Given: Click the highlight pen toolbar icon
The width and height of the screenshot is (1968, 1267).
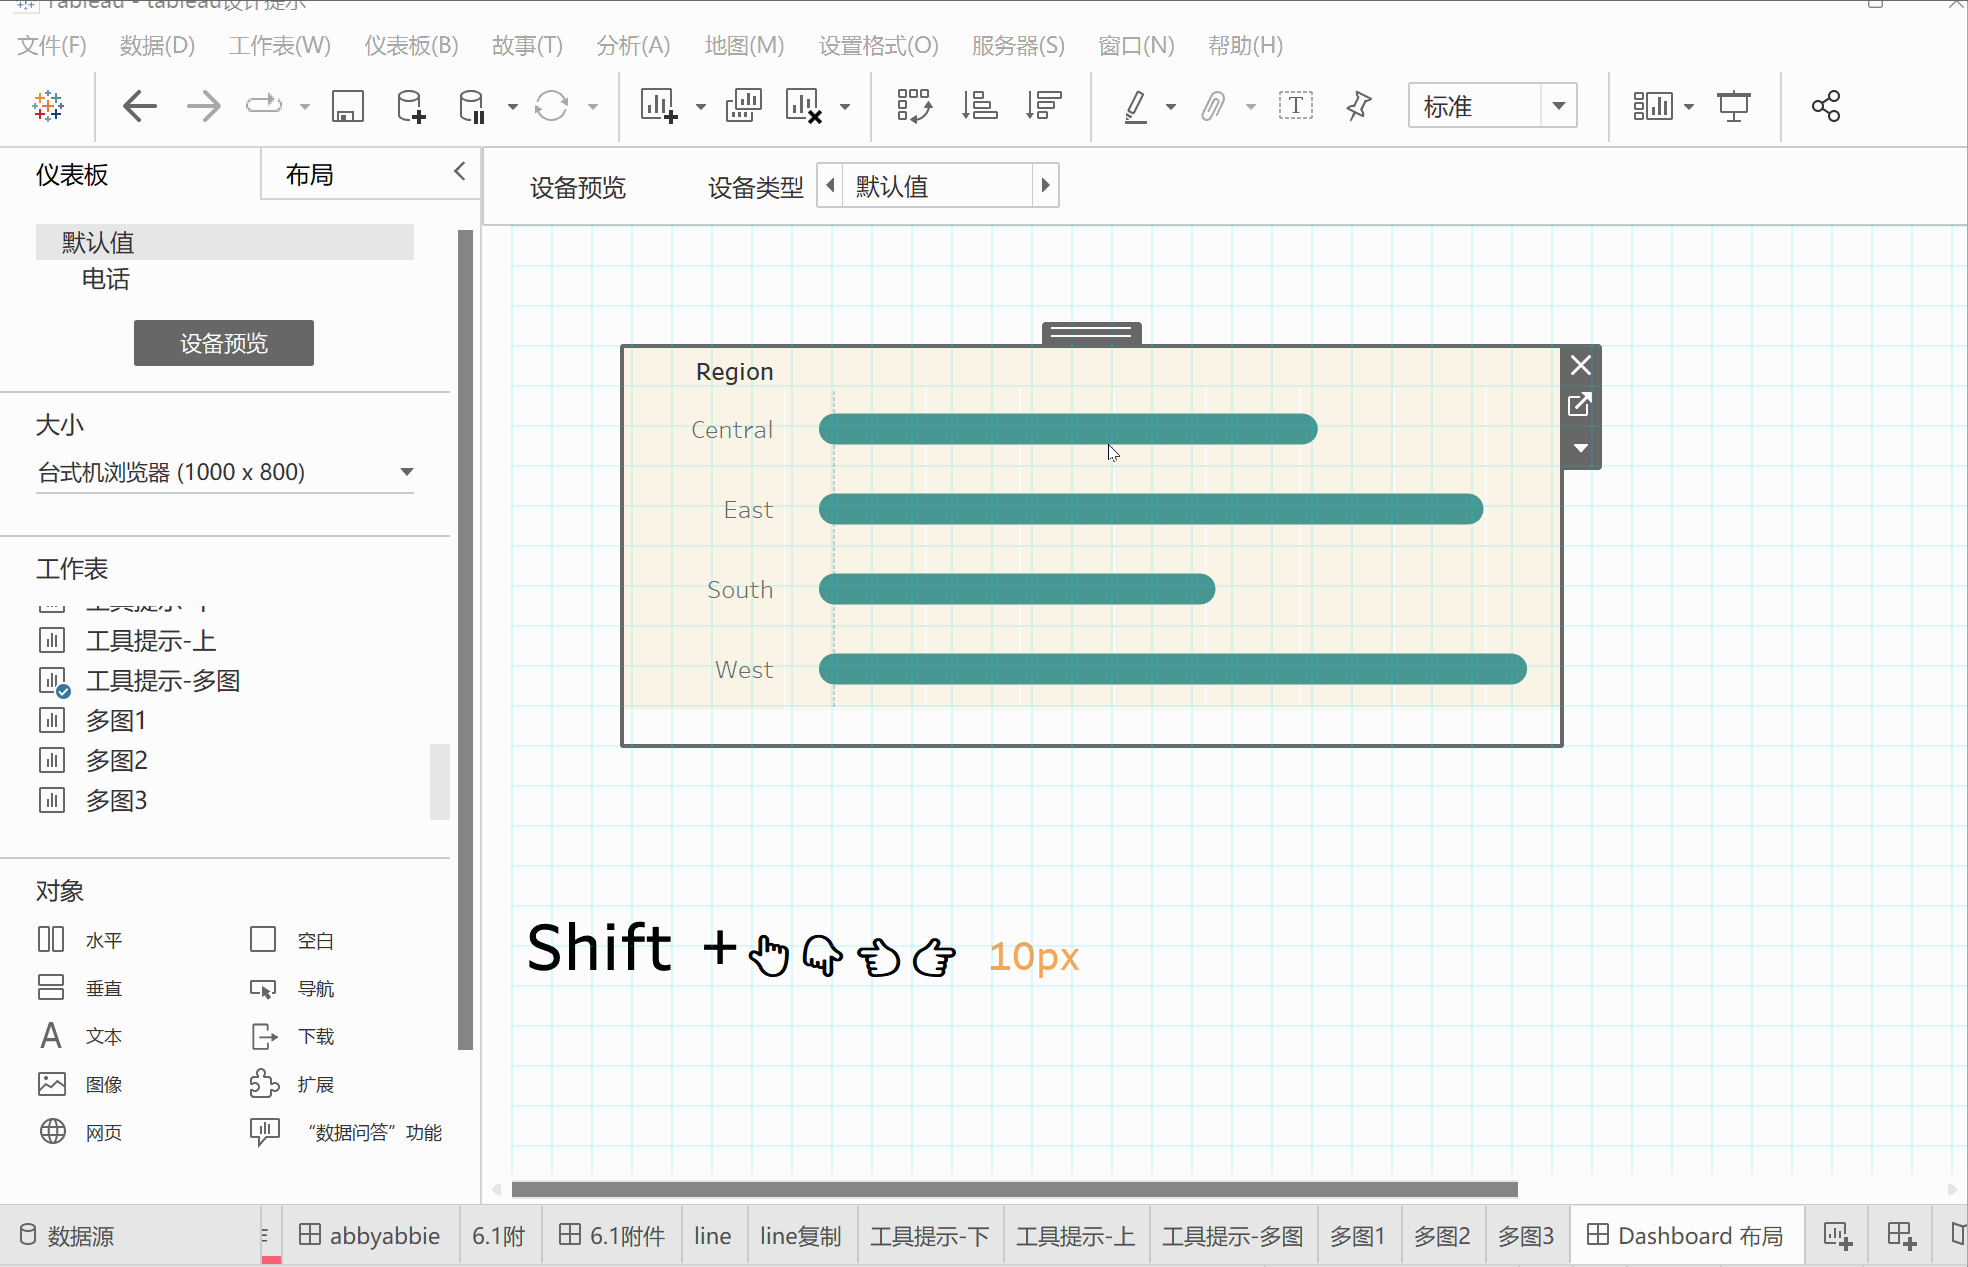Looking at the screenshot, I should click(1135, 106).
